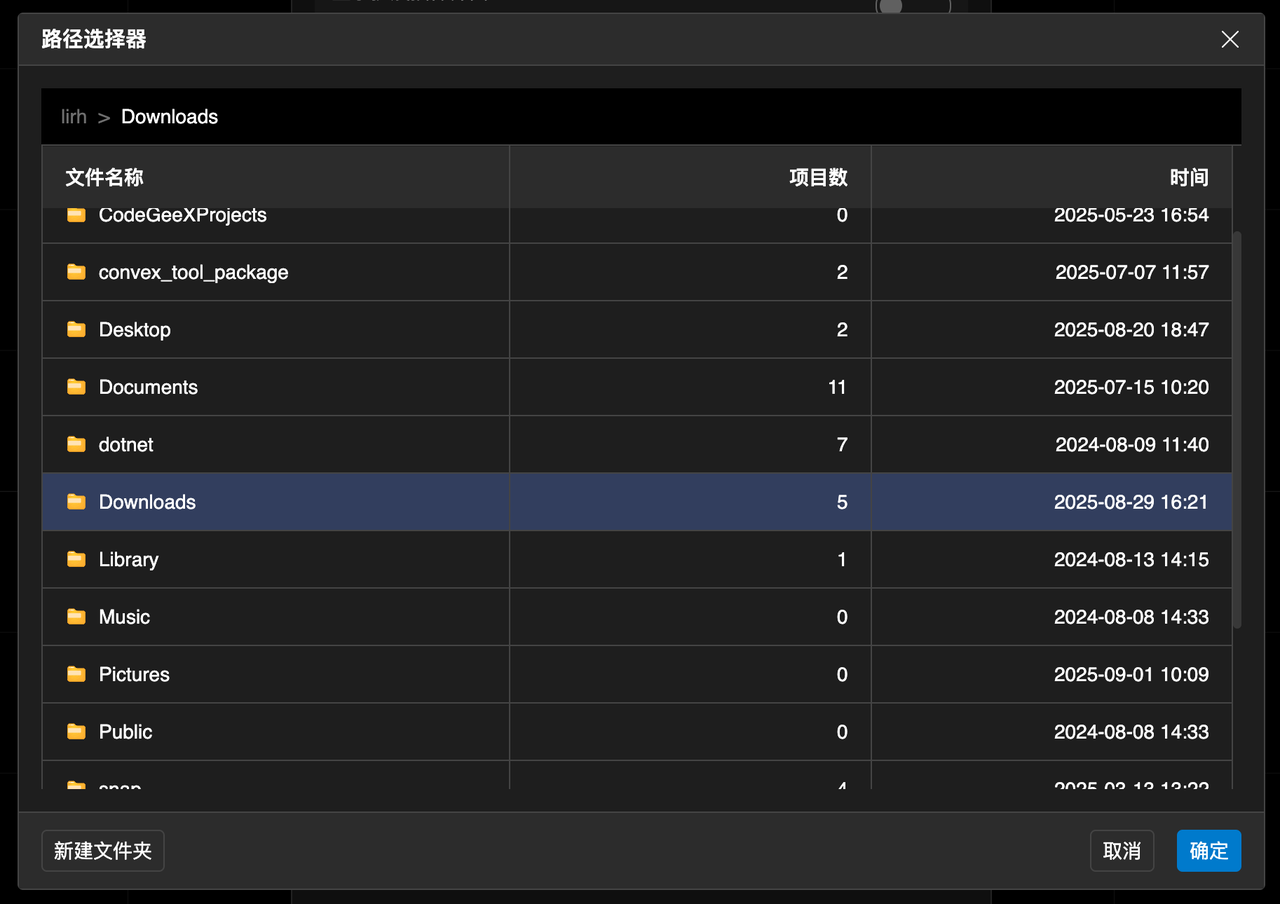This screenshot has height=904, width=1280.
Task: Click the file list vertical scrollbar
Action: [1237, 430]
